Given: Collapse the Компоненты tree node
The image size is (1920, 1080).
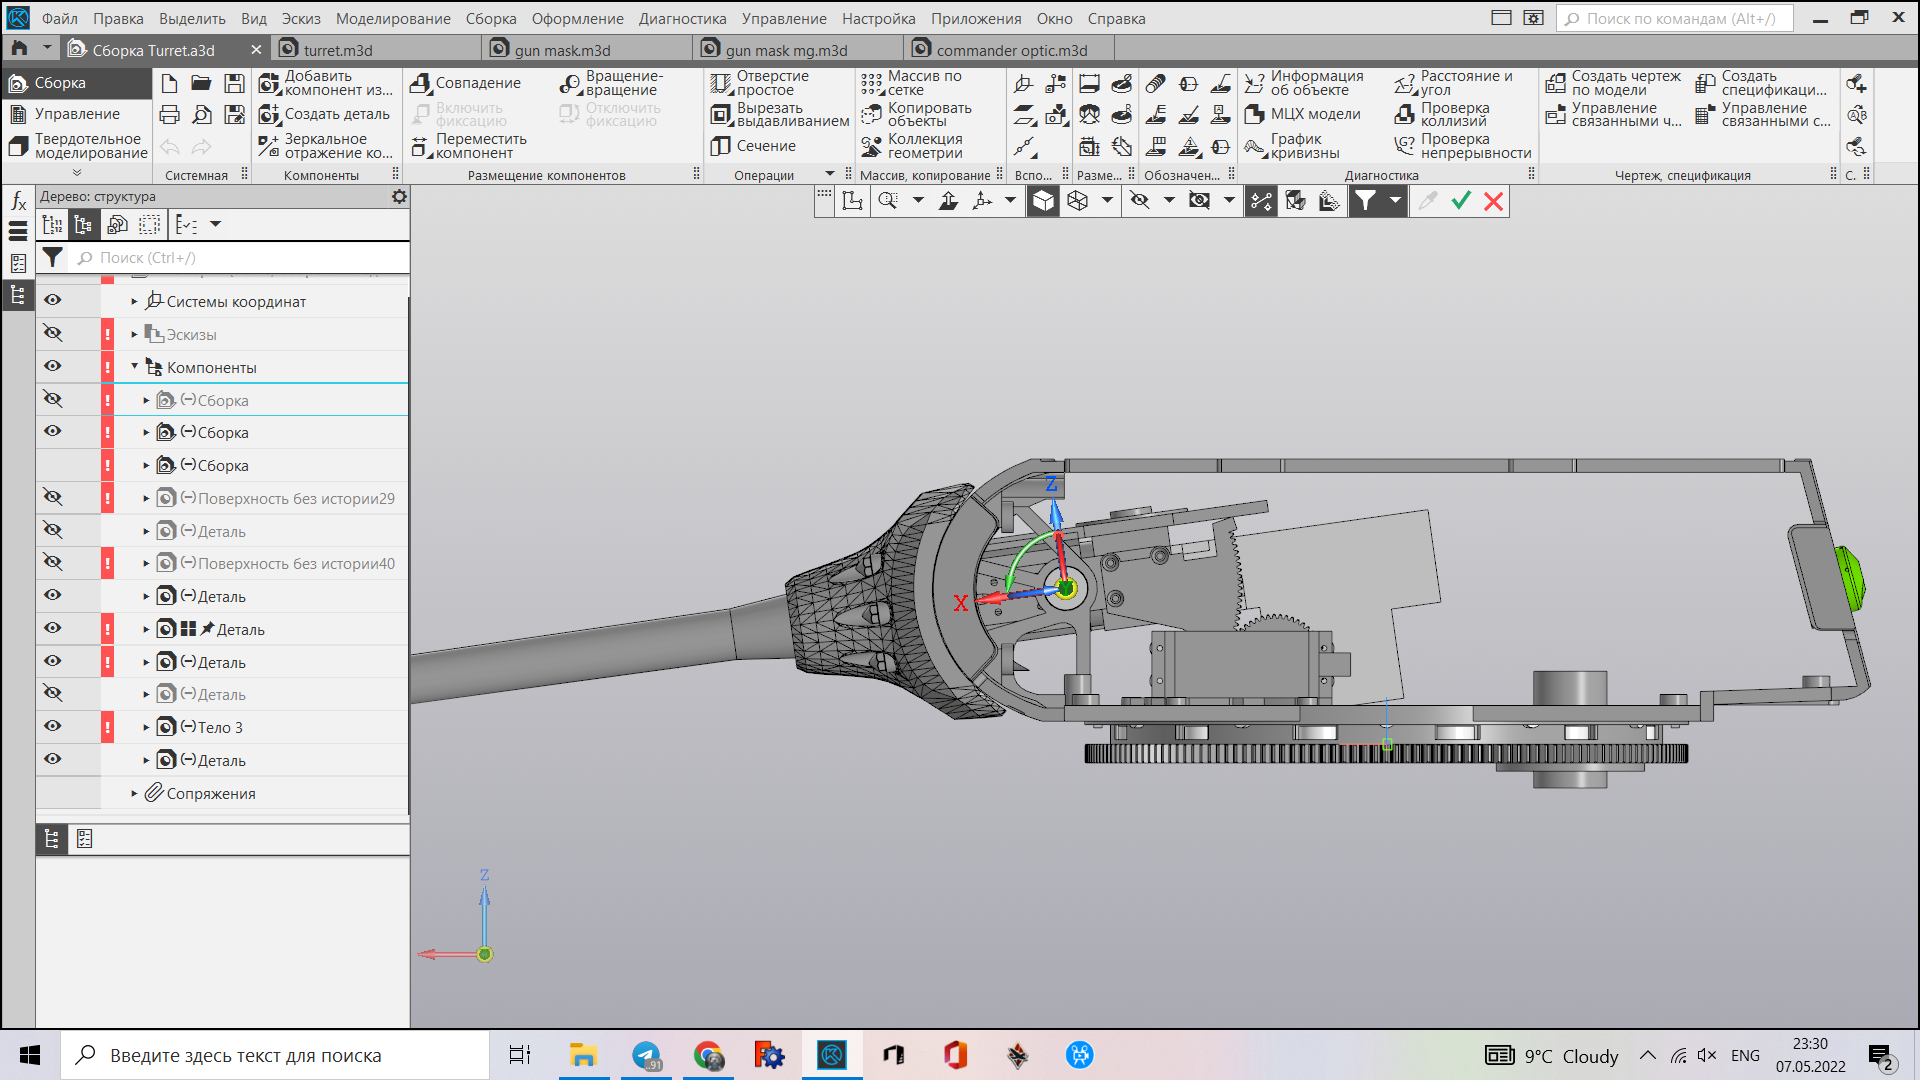Looking at the screenshot, I should (134, 367).
